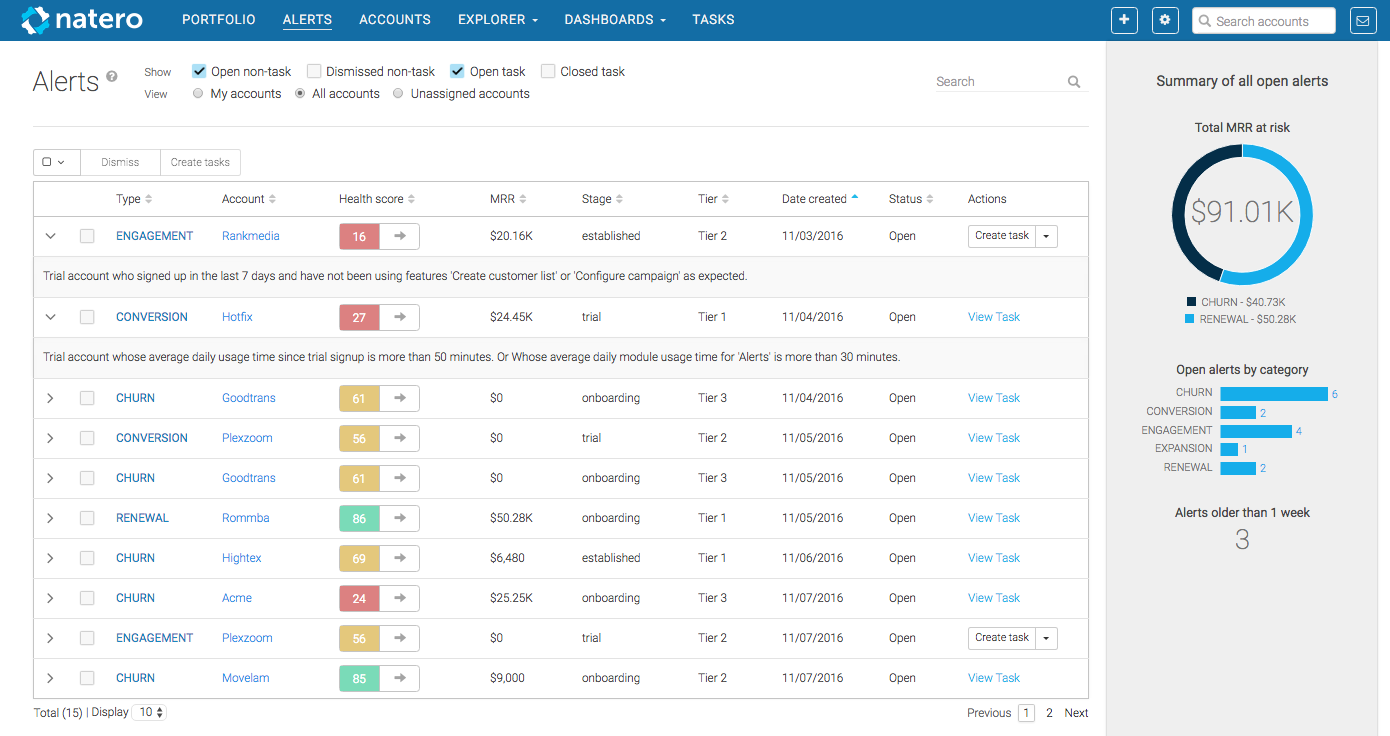The width and height of the screenshot is (1390, 736).
Task: Uncheck the Open non-task filter
Action: click(x=199, y=71)
